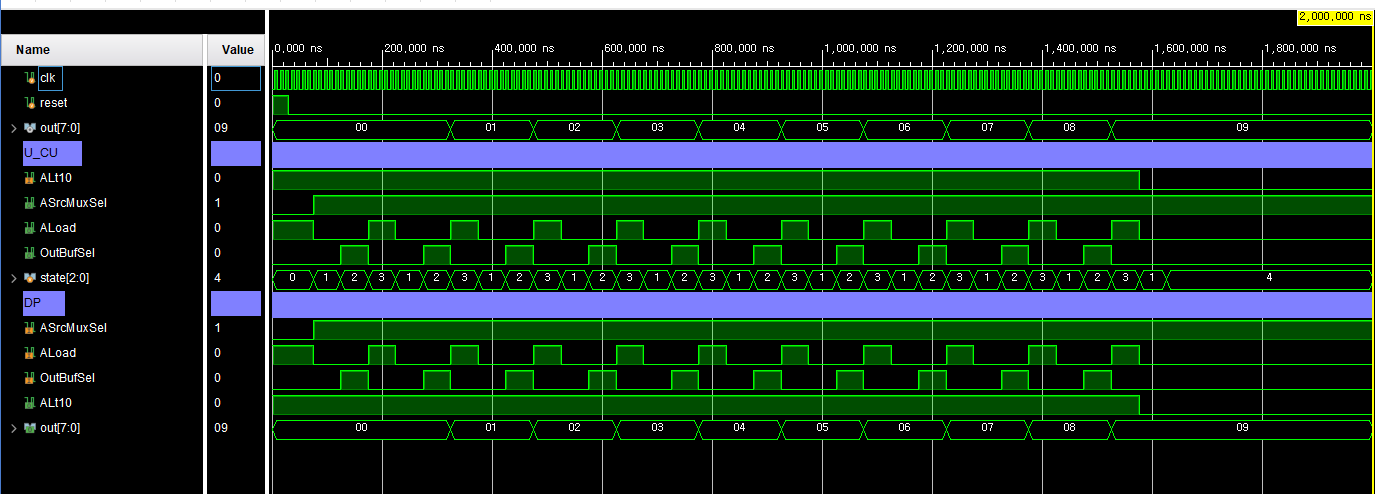
Task: Click segment 00 in out[7:0] waveform above U_CU
Action: coord(362,128)
